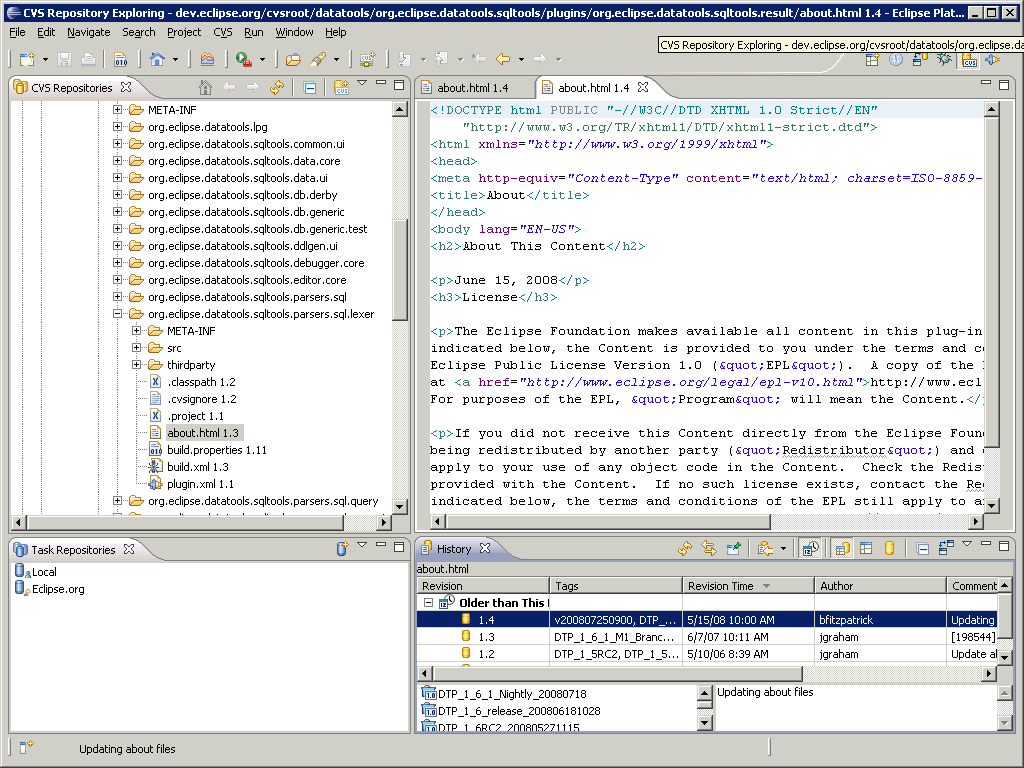Click the Open Task folder toolbar icon
The height and width of the screenshot is (768, 1024).
293,60
